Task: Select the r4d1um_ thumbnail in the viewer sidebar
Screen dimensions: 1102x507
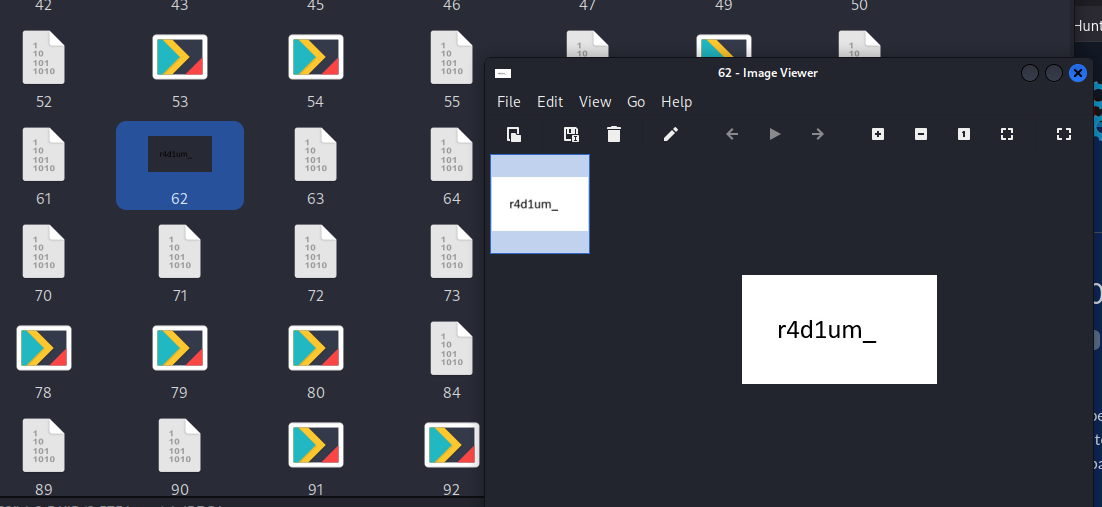Action: [540, 204]
